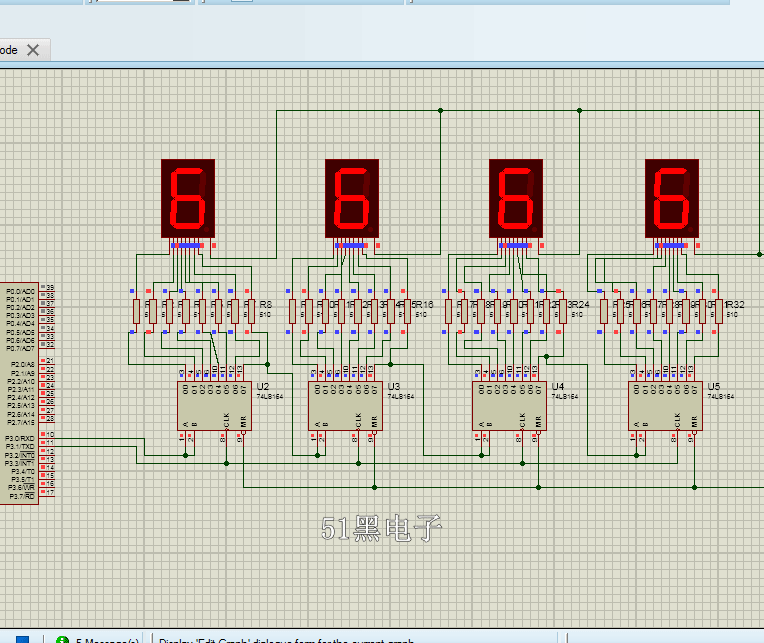Image resolution: width=764 pixels, height=643 pixels.
Task: Click the P3.0/RXD pin on microcontroller
Action: pos(20,438)
